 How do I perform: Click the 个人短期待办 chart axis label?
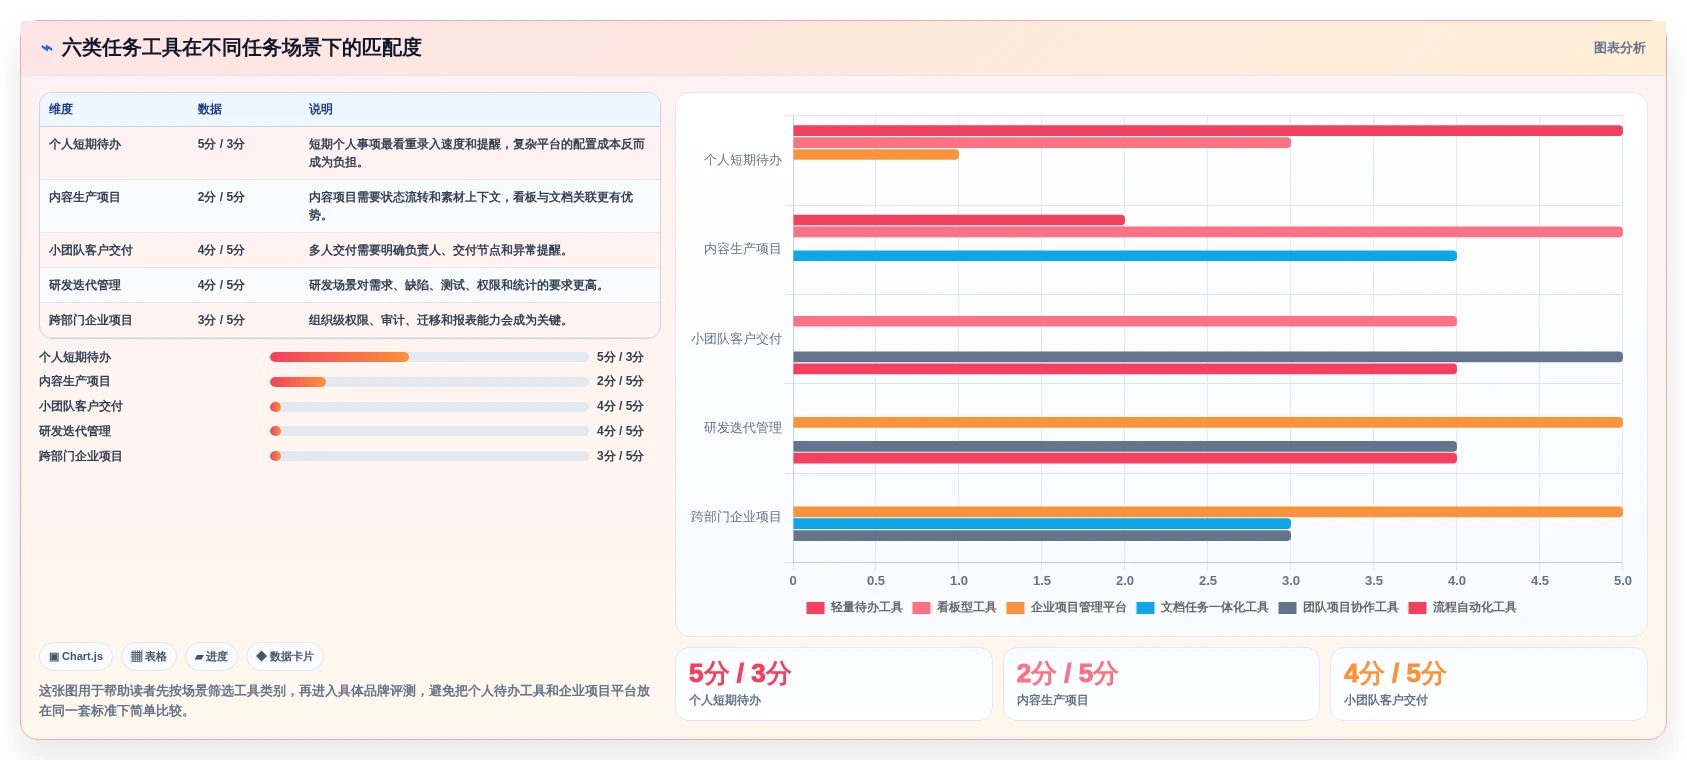point(743,160)
